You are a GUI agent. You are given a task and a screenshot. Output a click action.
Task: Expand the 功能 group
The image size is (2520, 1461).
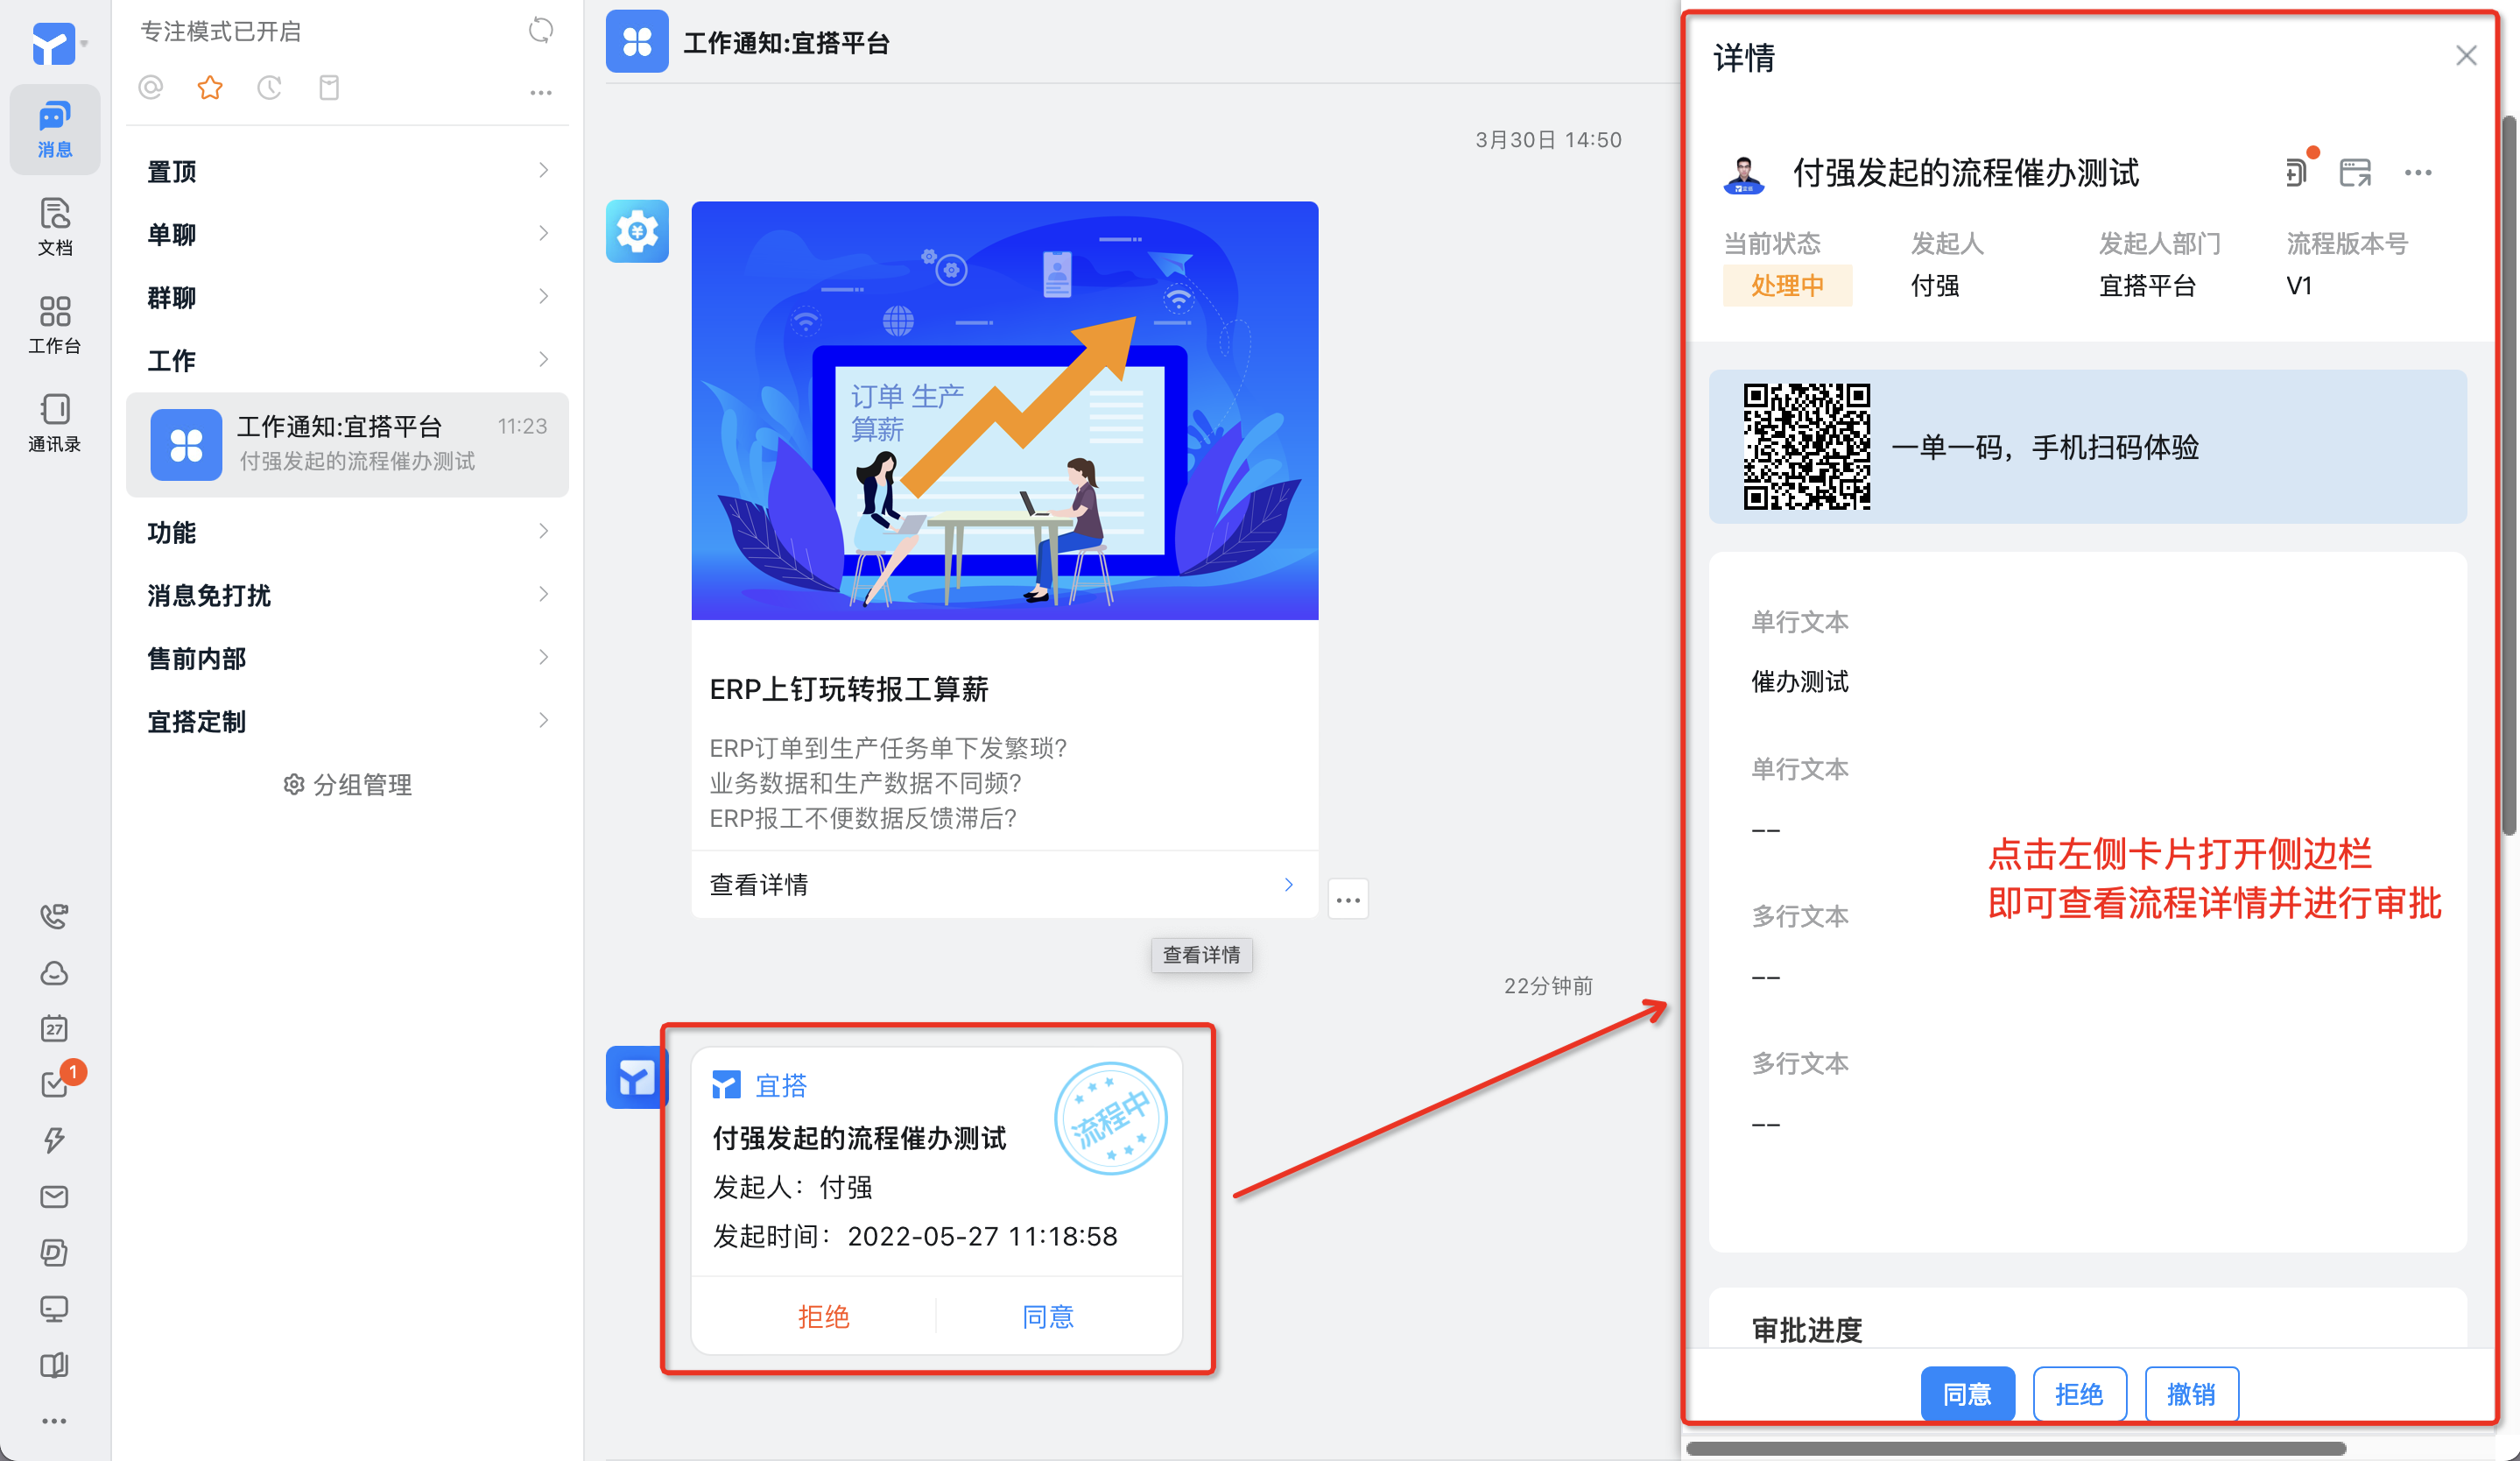click(x=348, y=532)
